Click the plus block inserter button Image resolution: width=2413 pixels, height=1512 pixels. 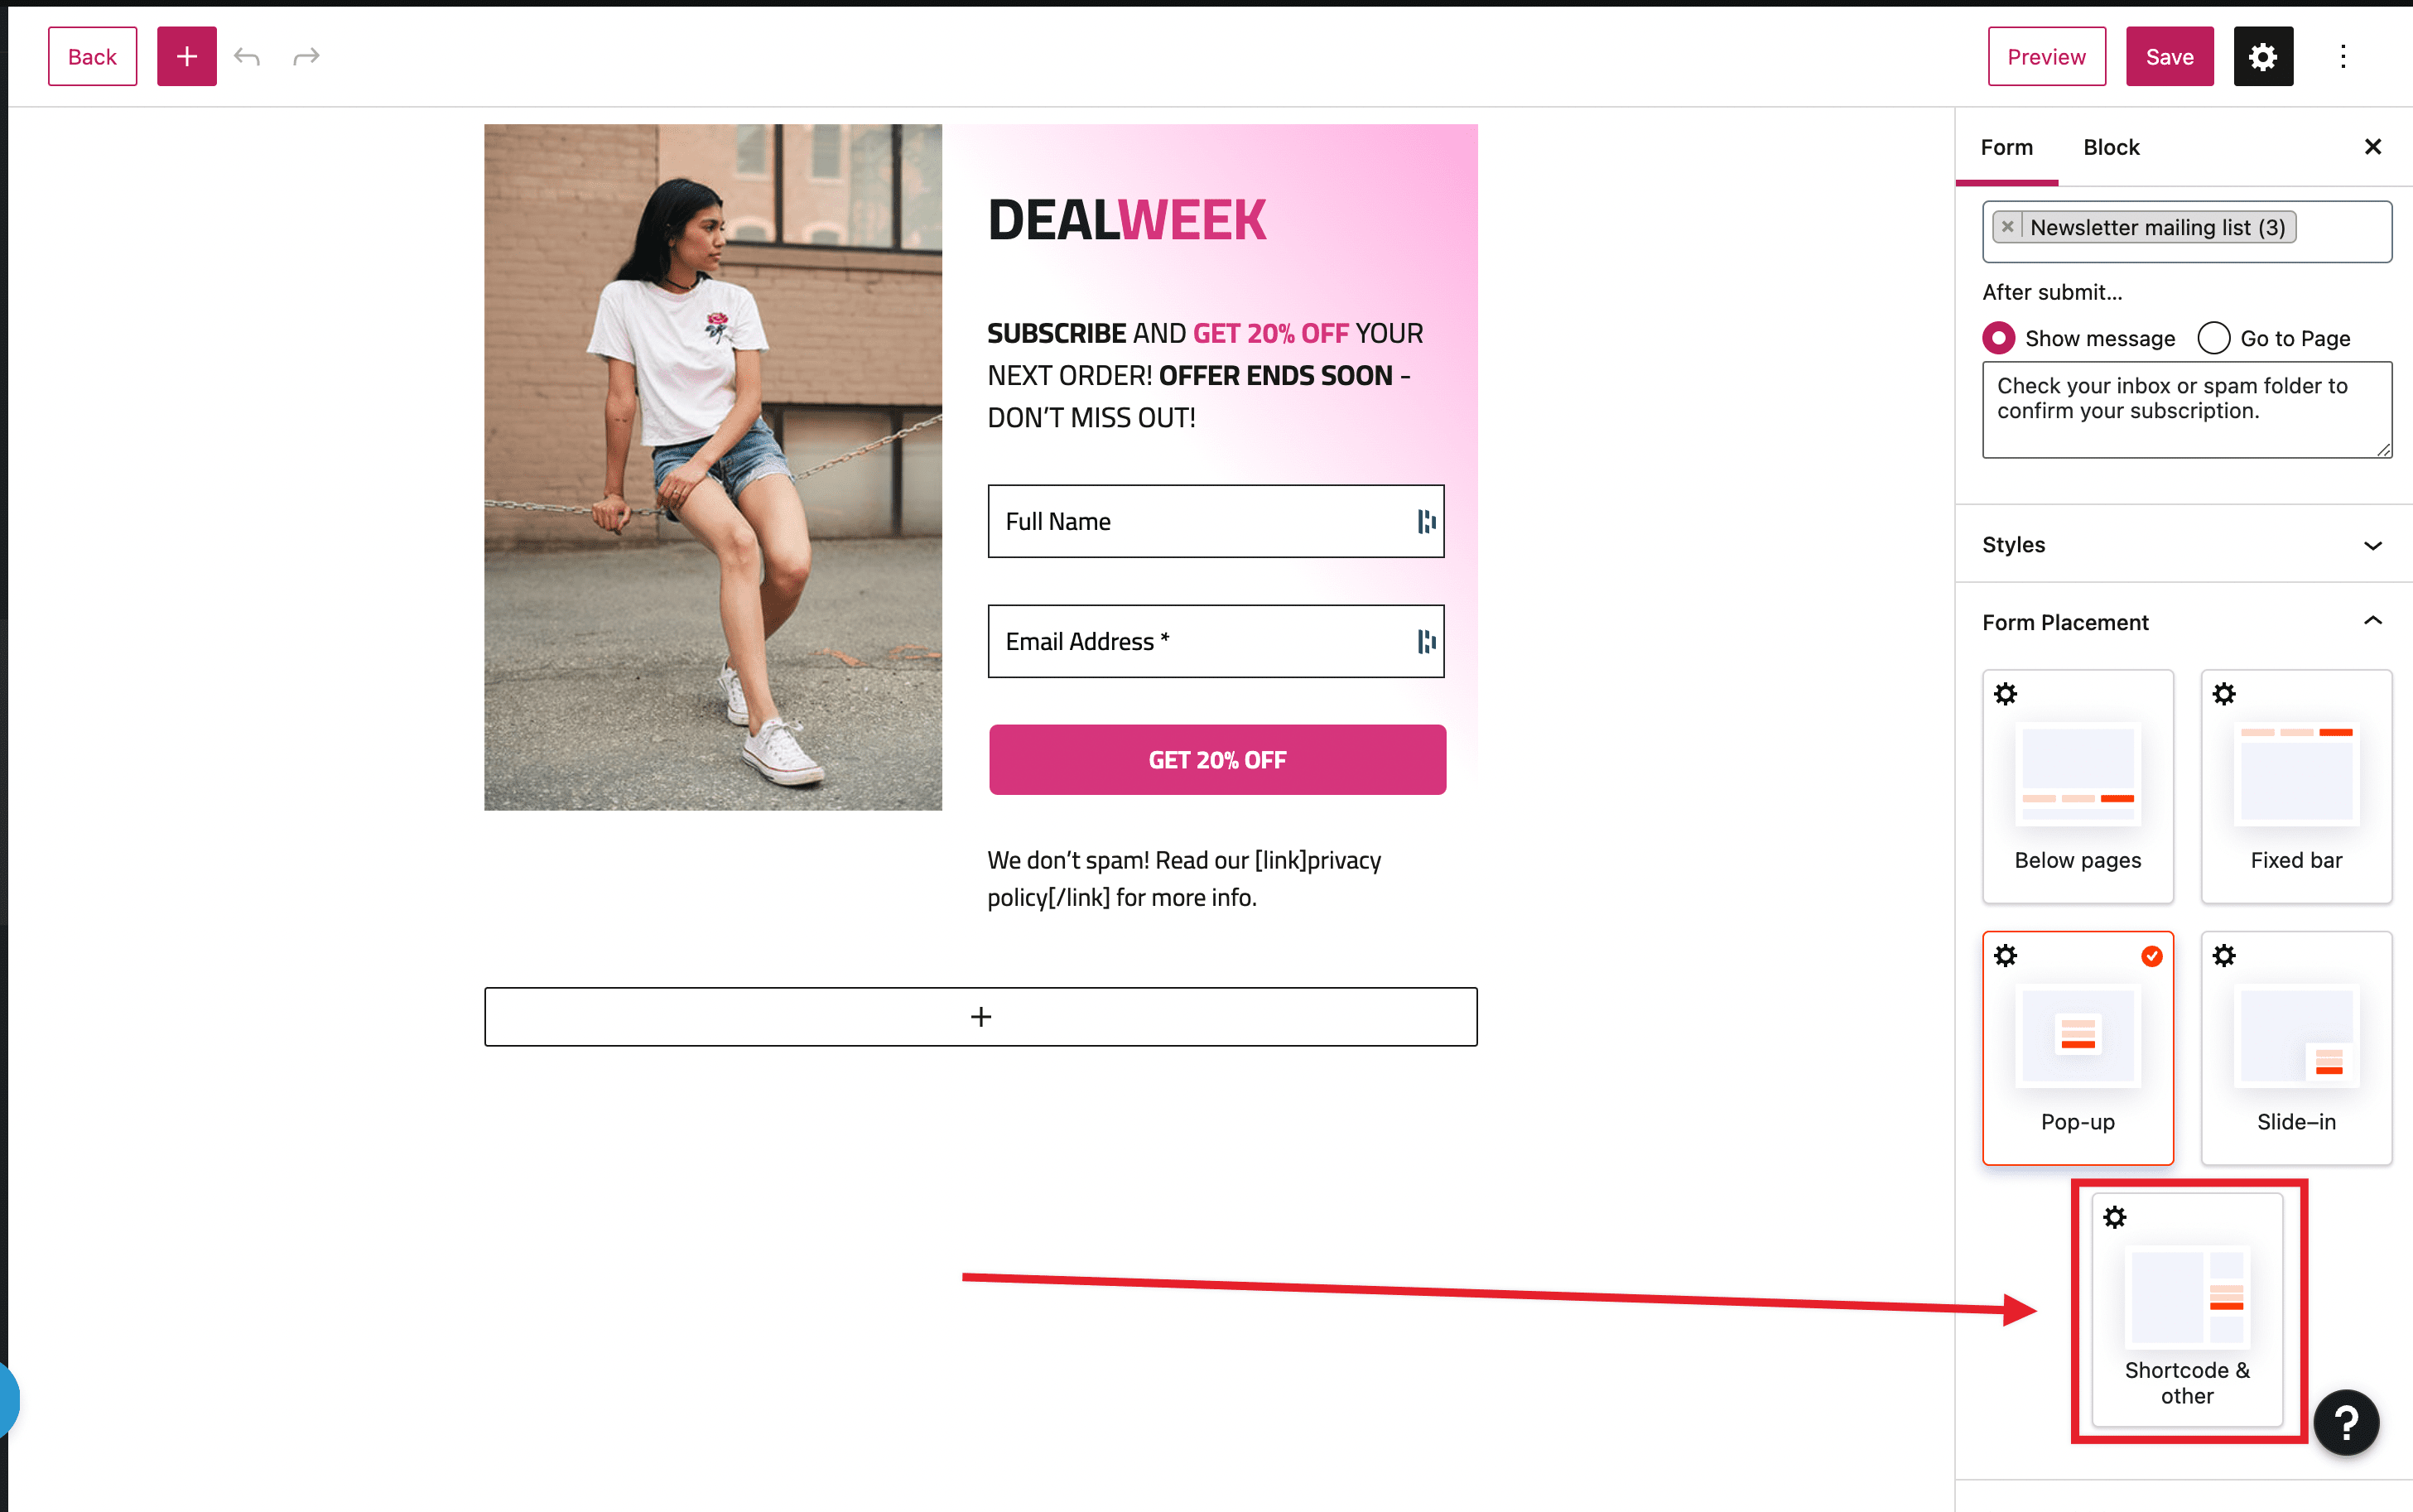186,56
